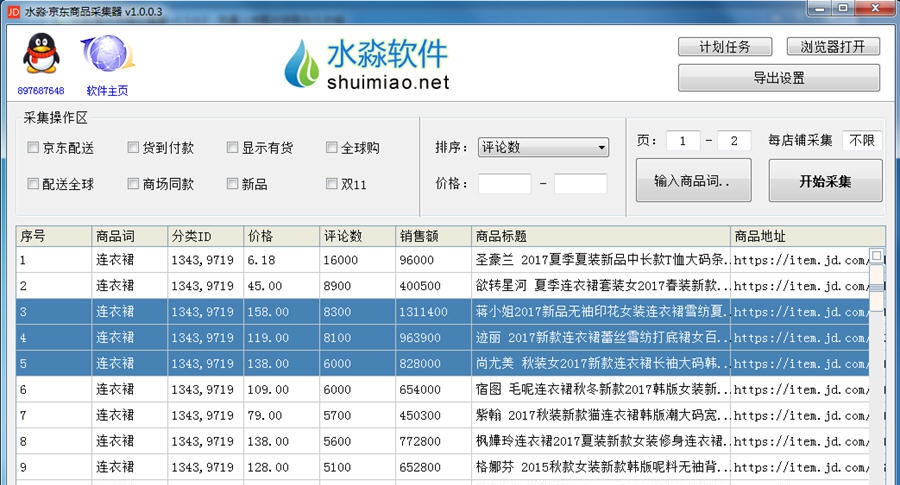Click the 计划任务 button

725,47
